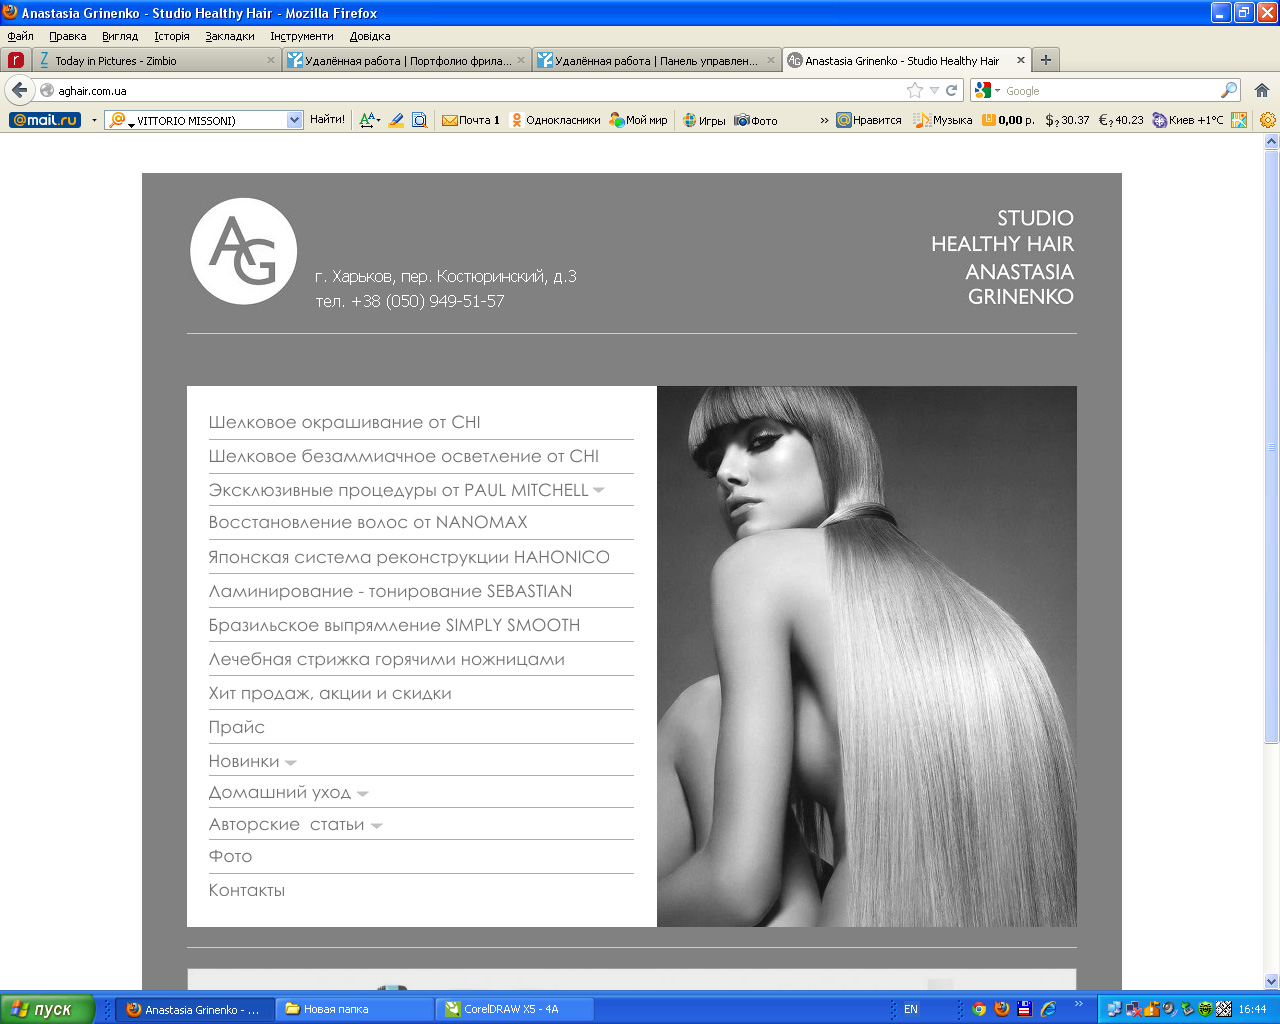Click the search magnifier in Google box
This screenshot has height=1024, width=1280.
click(1229, 90)
